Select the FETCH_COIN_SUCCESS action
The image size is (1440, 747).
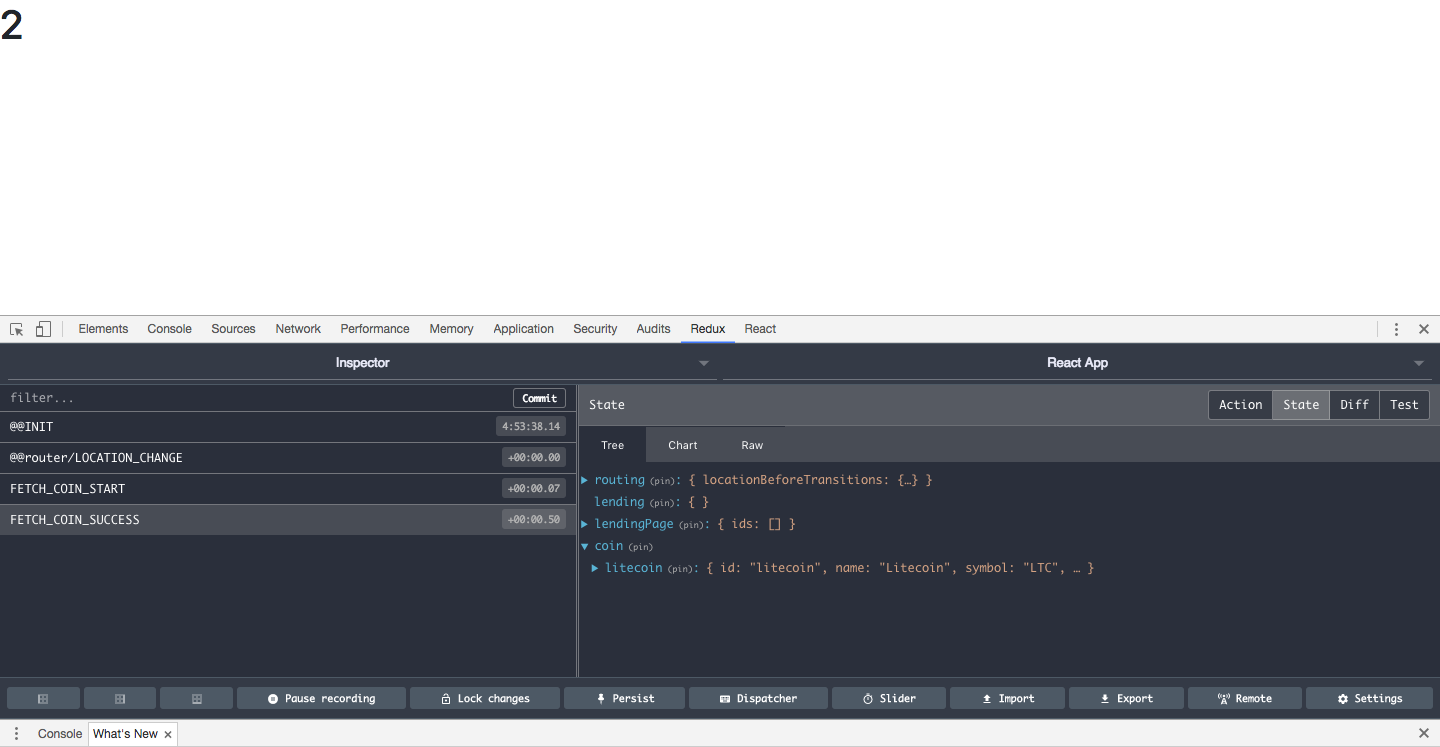(x=288, y=520)
